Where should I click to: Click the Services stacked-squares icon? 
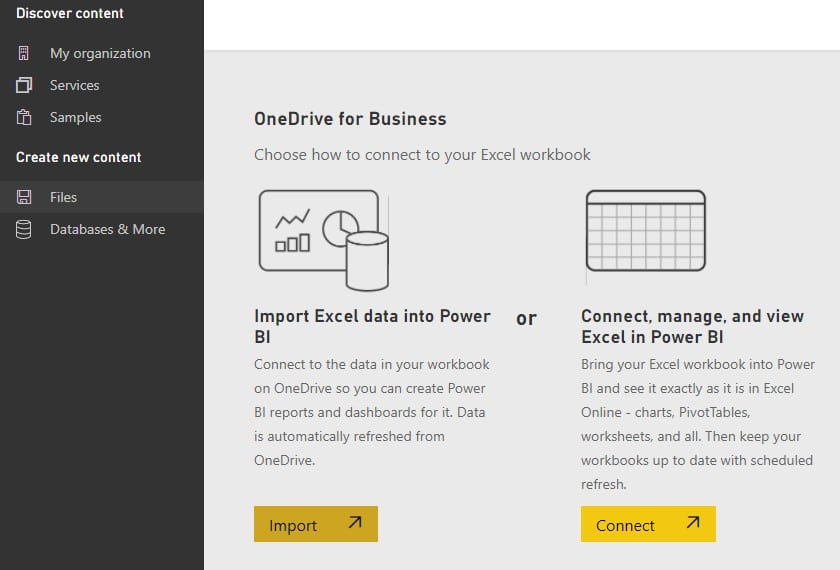point(24,85)
